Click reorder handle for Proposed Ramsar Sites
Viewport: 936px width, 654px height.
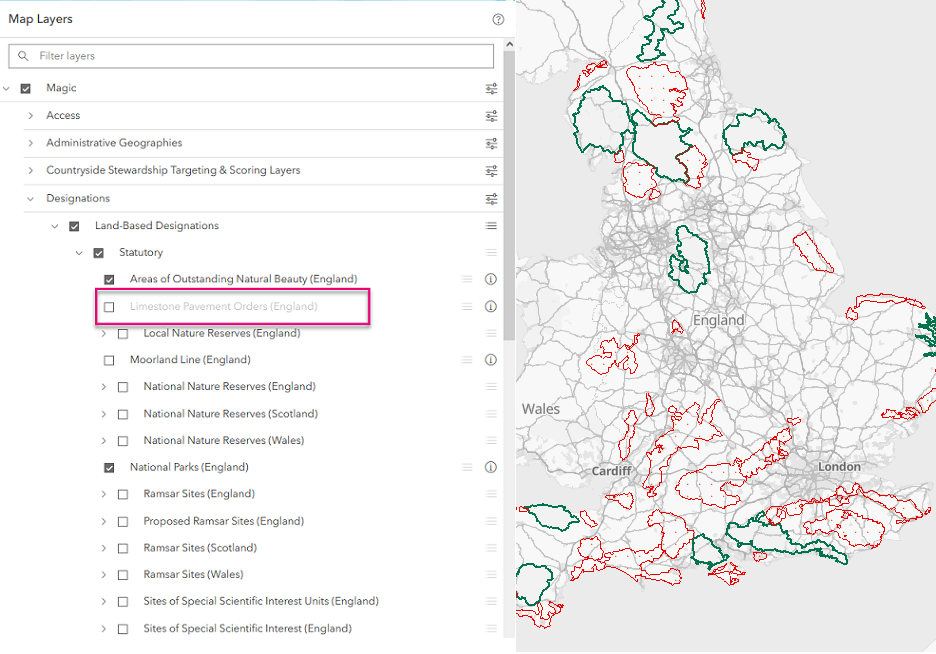tap(491, 521)
